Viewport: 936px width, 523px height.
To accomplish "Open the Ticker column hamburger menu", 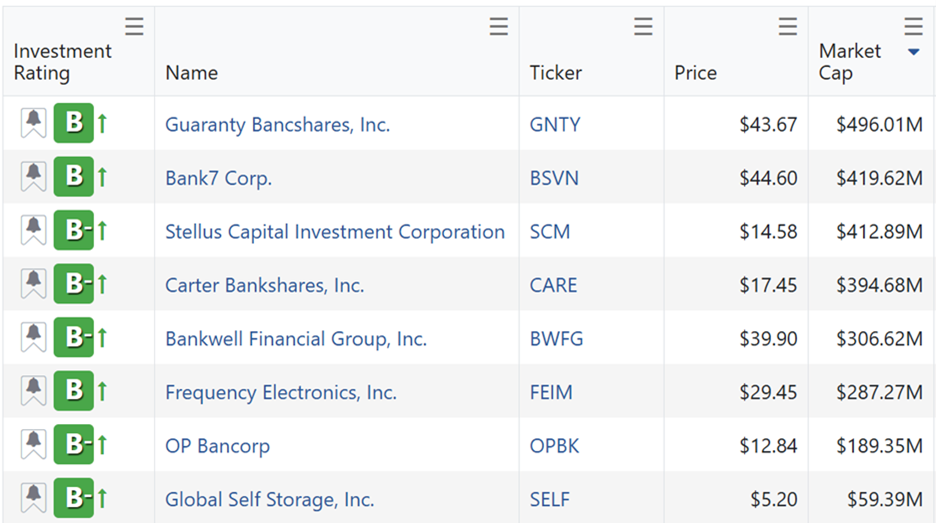I will pyautogui.click(x=643, y=26).
